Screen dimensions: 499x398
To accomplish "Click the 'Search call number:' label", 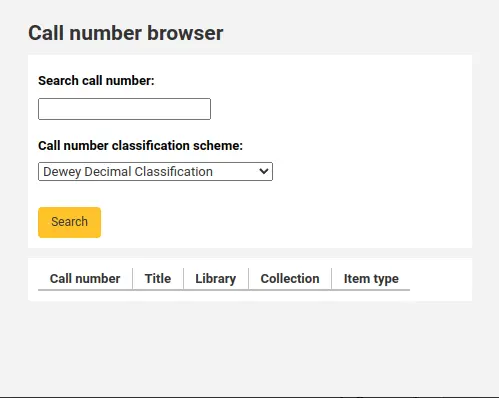I will [96, 81].
